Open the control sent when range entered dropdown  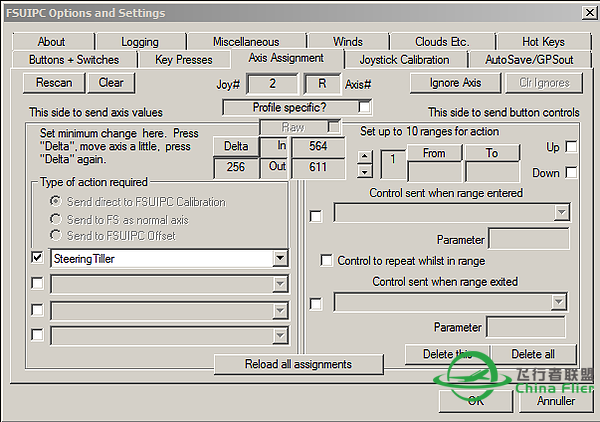[x=561, y=213]
